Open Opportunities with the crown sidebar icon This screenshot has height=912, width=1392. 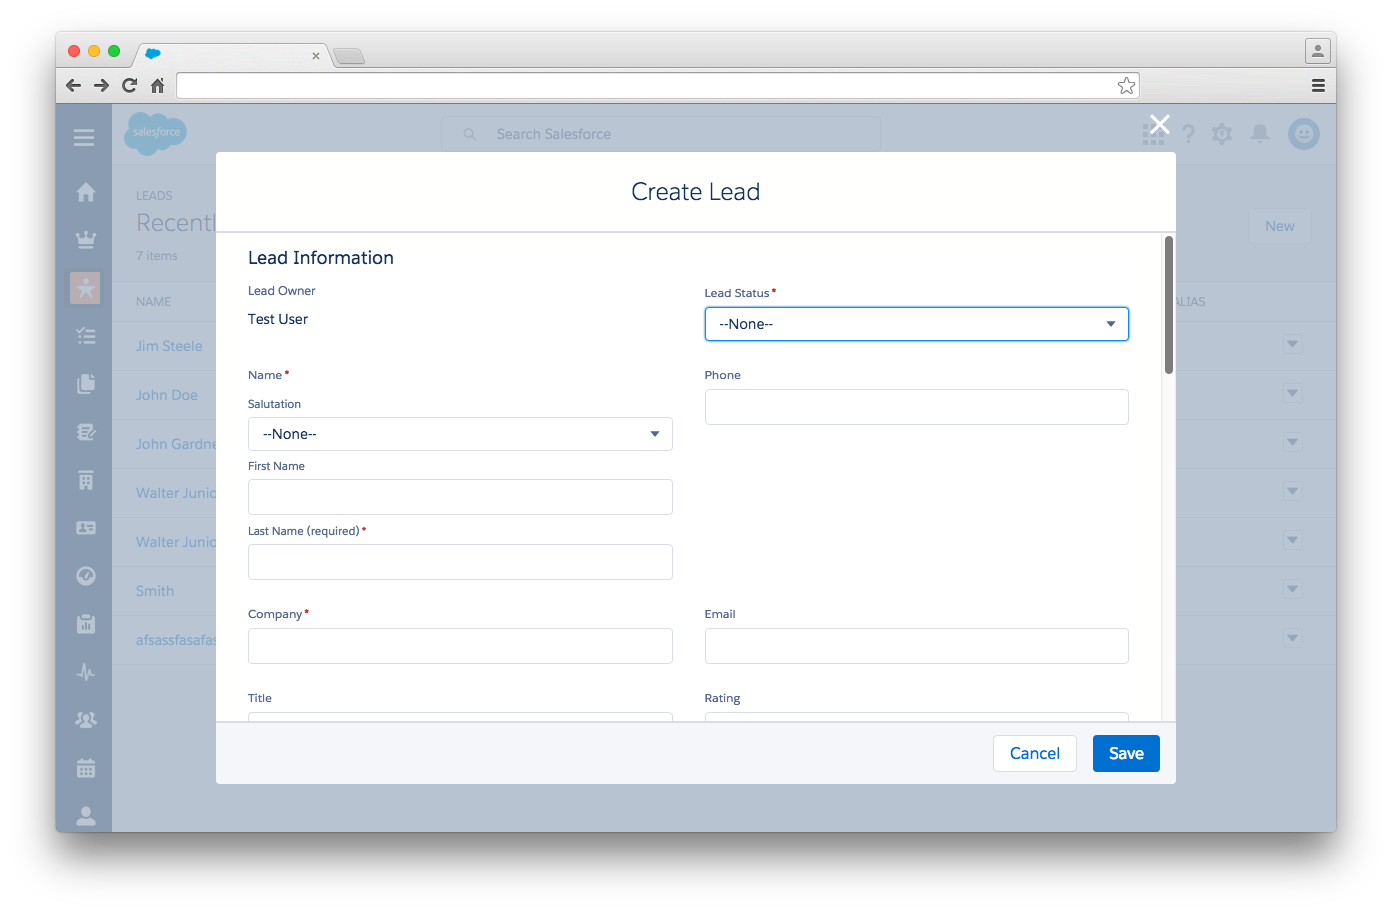pyautogui.click(x=86, y=239)
